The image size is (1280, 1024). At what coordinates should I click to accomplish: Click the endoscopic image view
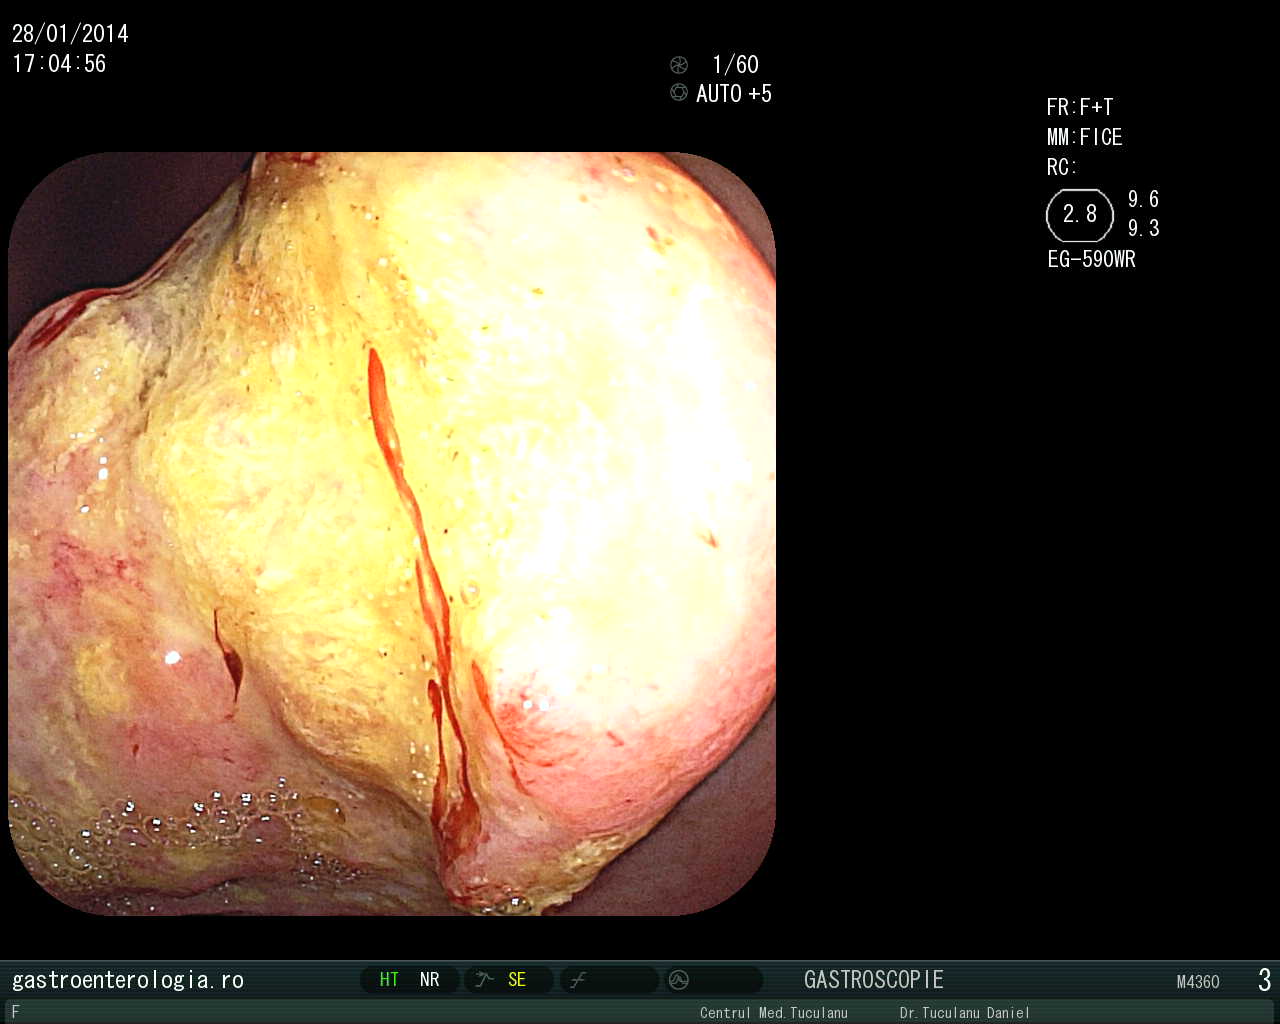(x=392, y=533)
